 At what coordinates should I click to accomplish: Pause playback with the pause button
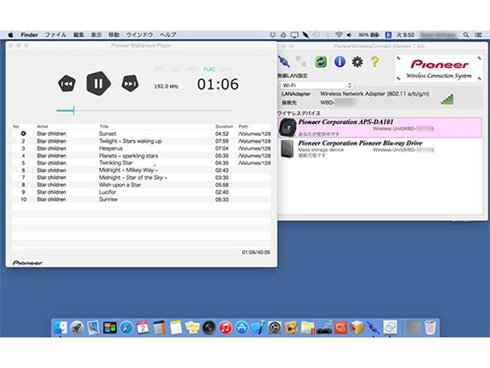tap(98, 83)
